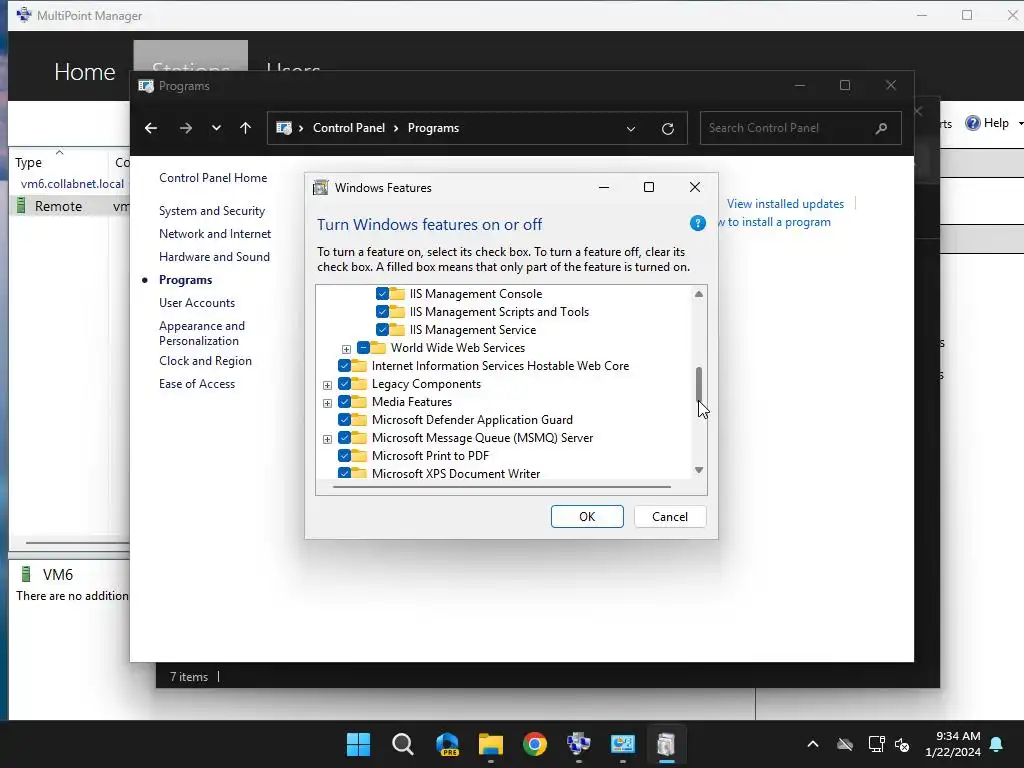Open User Accounts category
This screenshot has height=768, width=1024.
[197, 303]
